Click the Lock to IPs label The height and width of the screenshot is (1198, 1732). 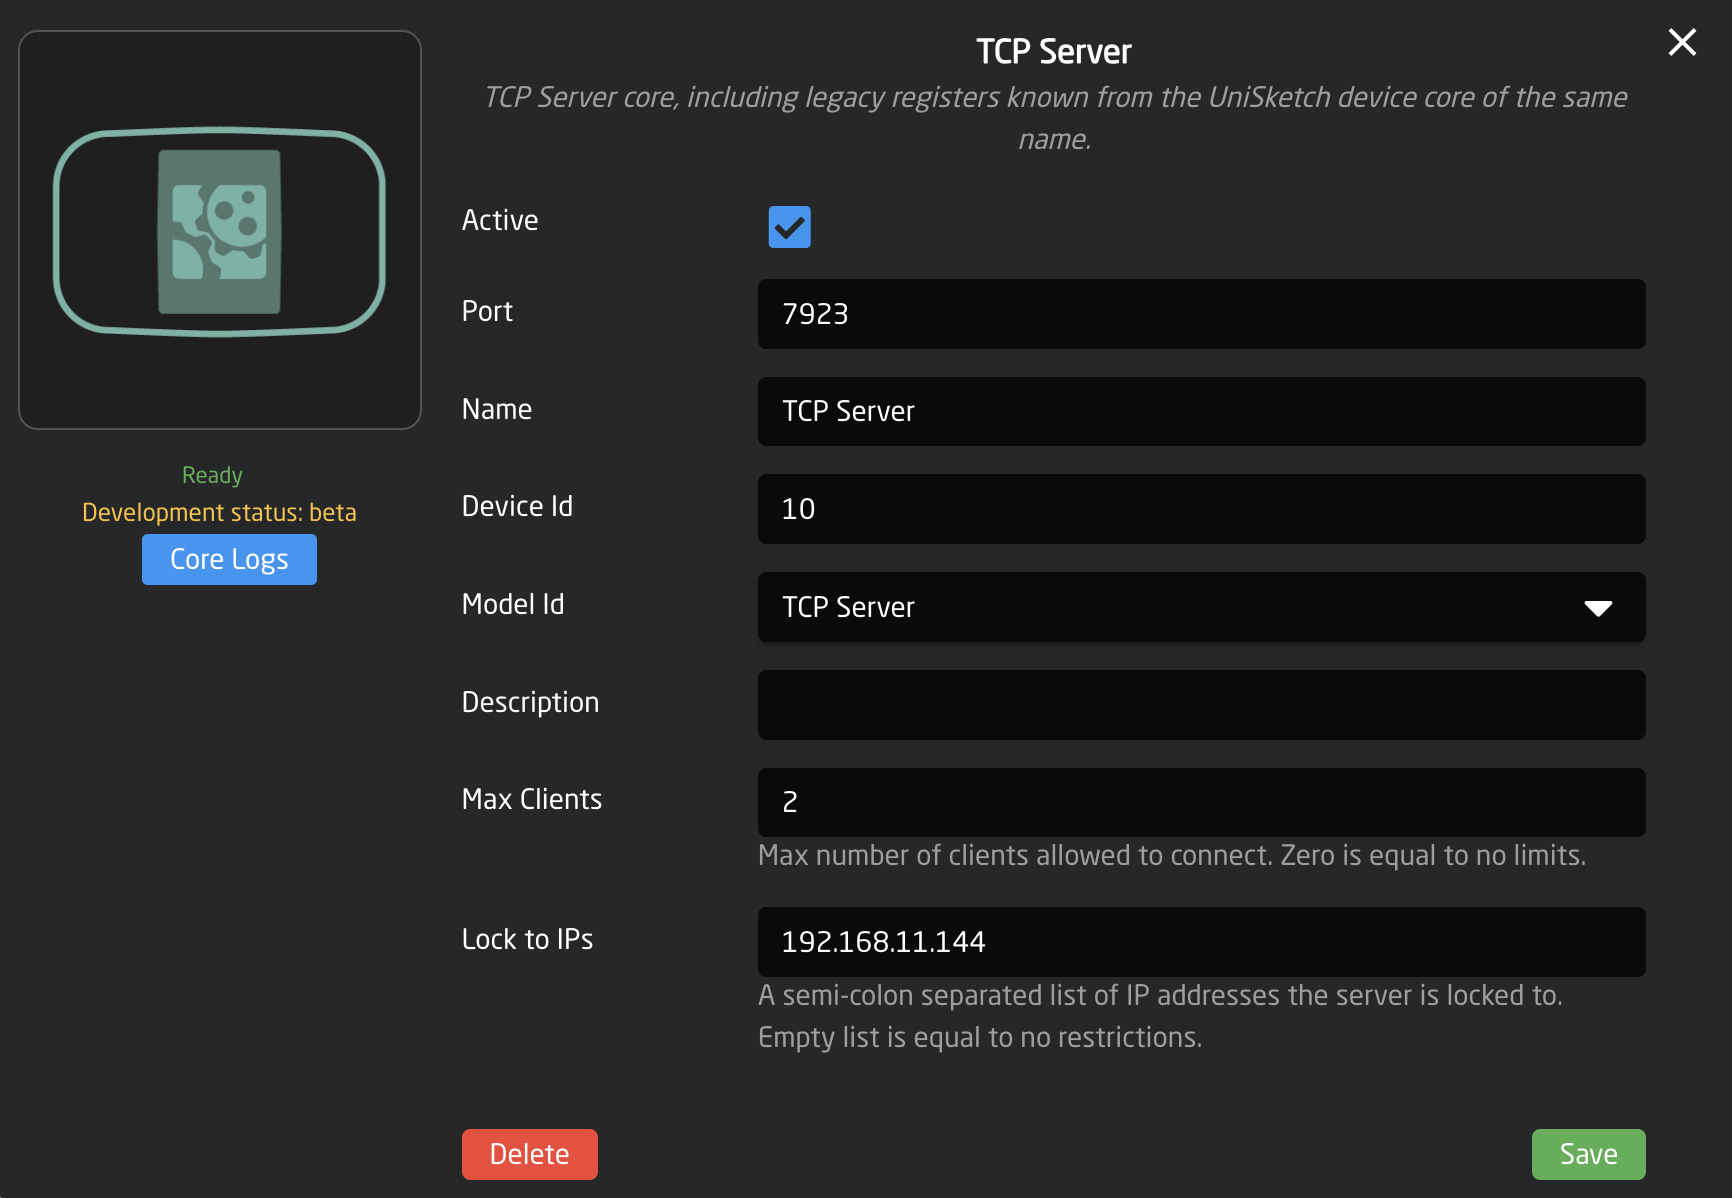(527, 939)
